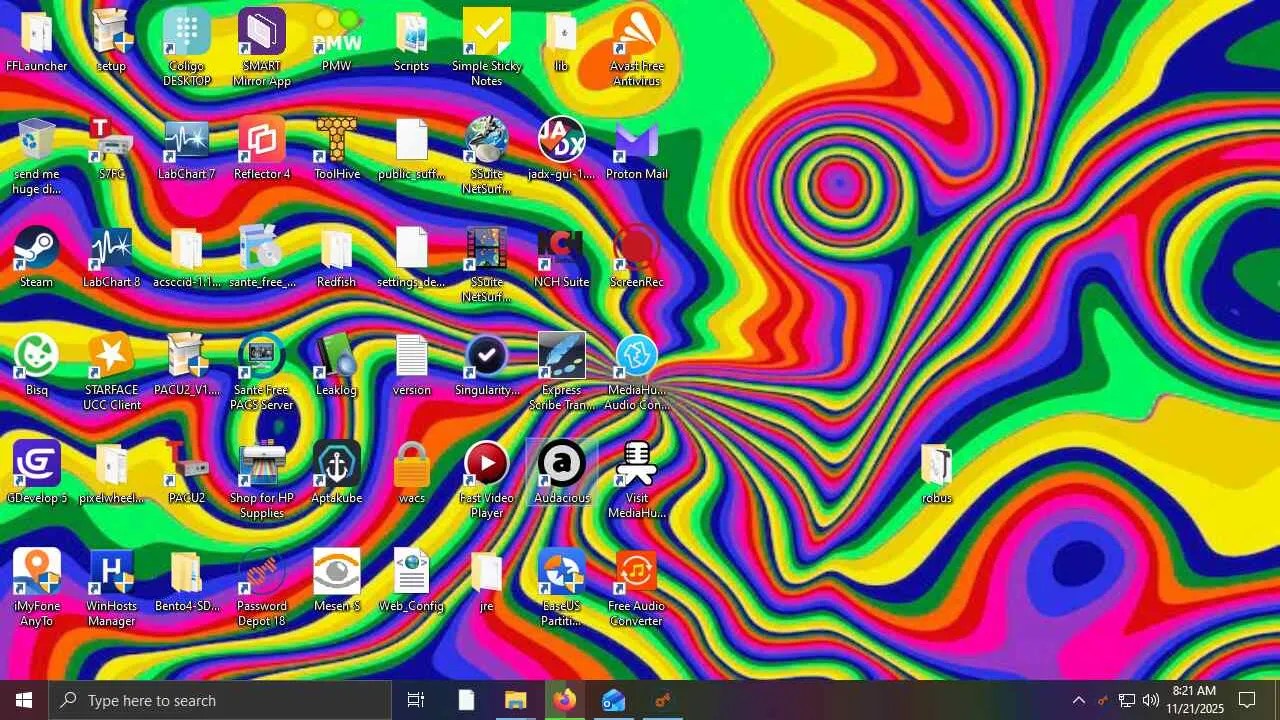Select the ToolHive icon

tap(337, 150)
